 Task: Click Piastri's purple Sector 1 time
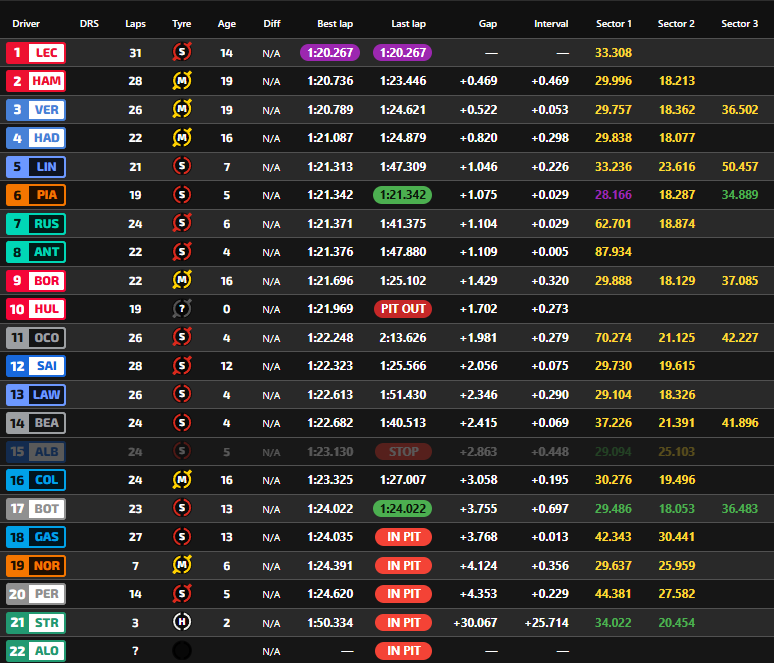613,195
